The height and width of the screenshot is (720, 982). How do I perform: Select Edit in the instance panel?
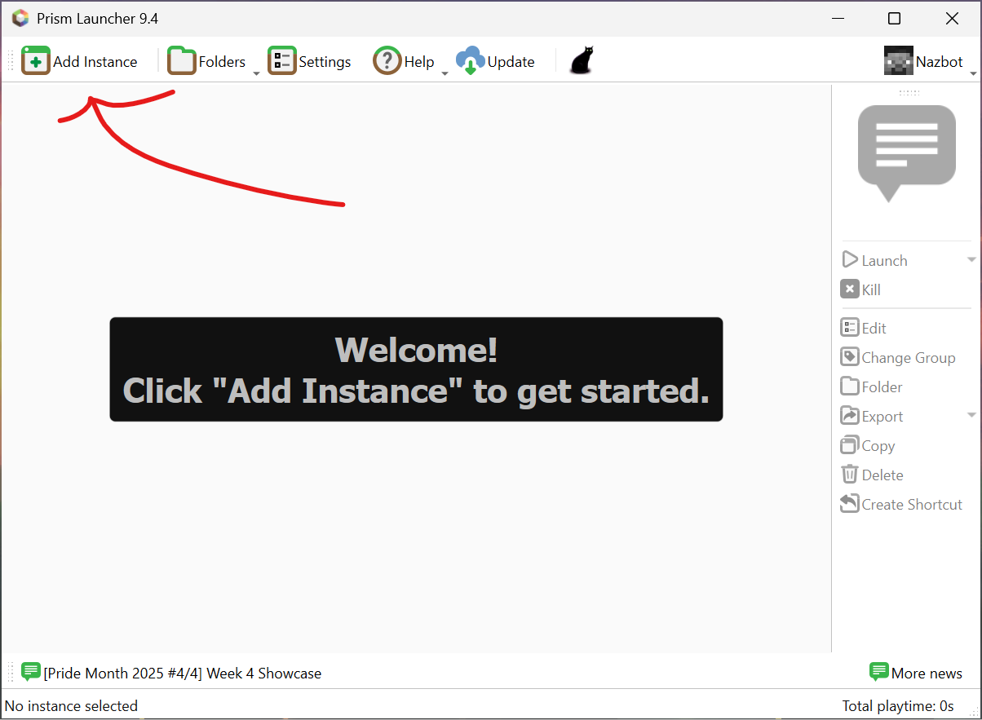(x=864, y=328)
